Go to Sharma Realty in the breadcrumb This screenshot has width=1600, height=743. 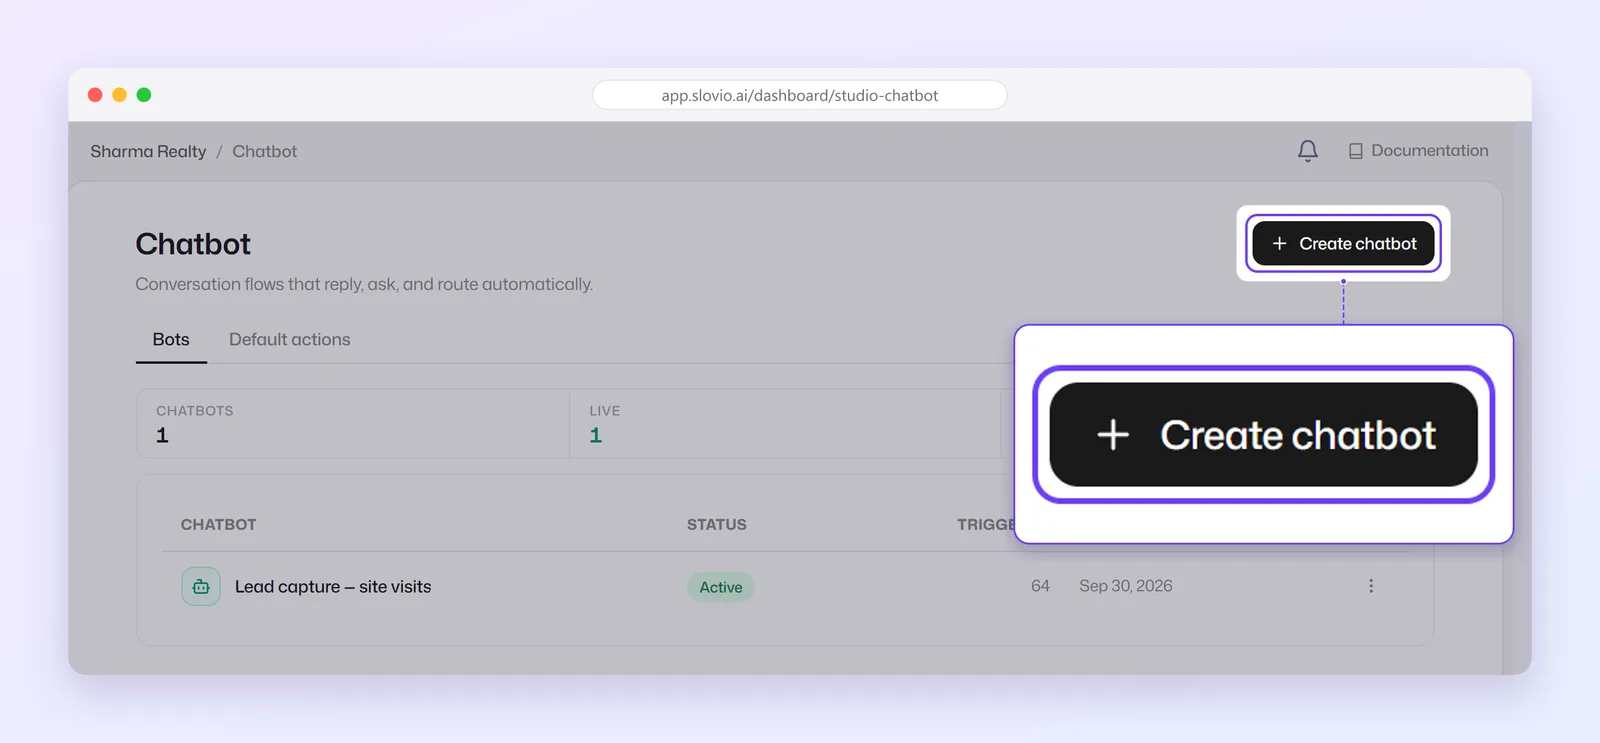point(148,152)
